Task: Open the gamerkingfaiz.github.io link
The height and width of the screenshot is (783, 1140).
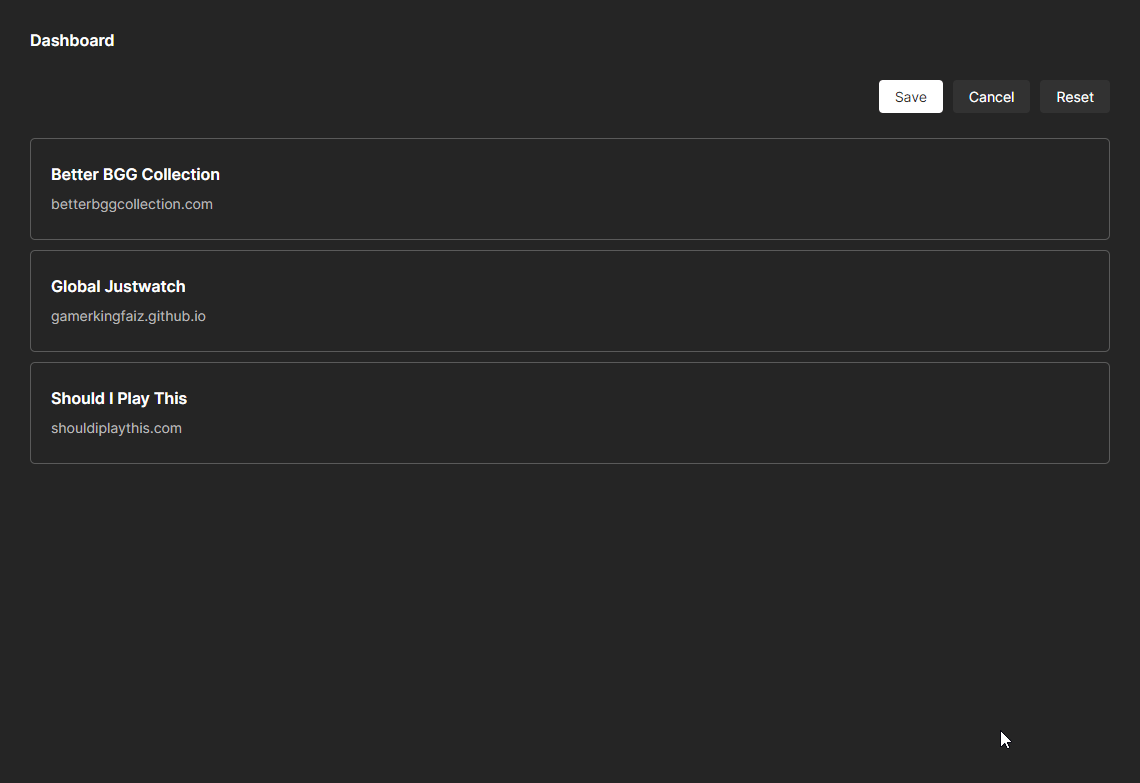Action: 128,316
